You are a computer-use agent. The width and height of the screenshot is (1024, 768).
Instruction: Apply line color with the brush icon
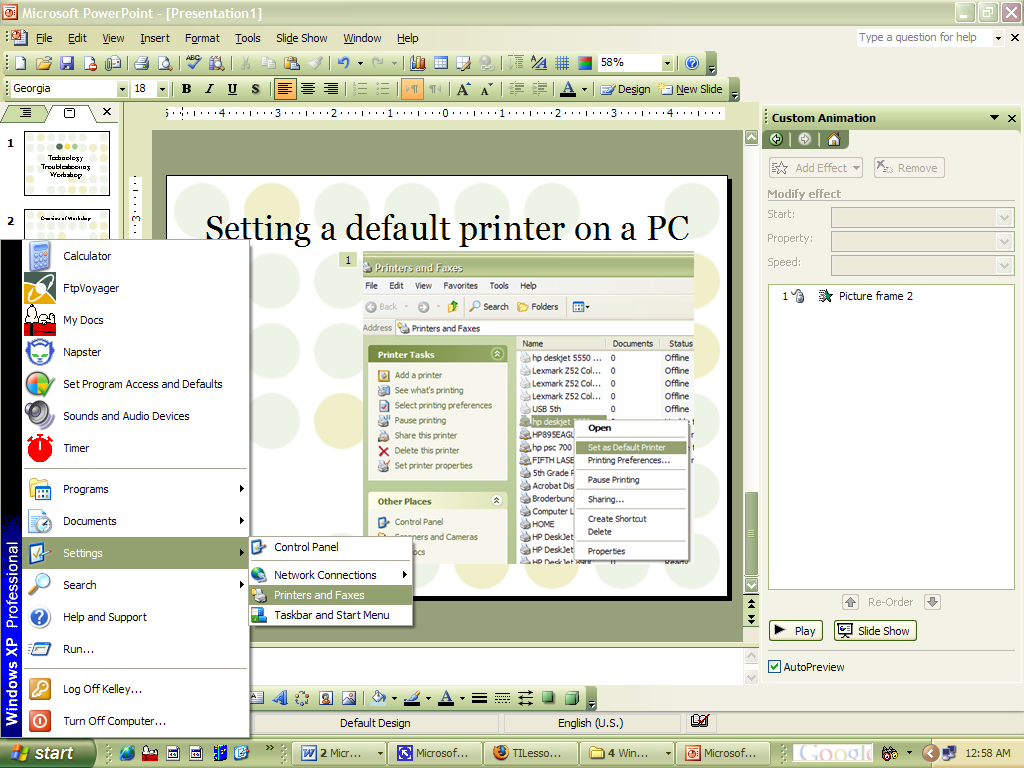(412, 698)
